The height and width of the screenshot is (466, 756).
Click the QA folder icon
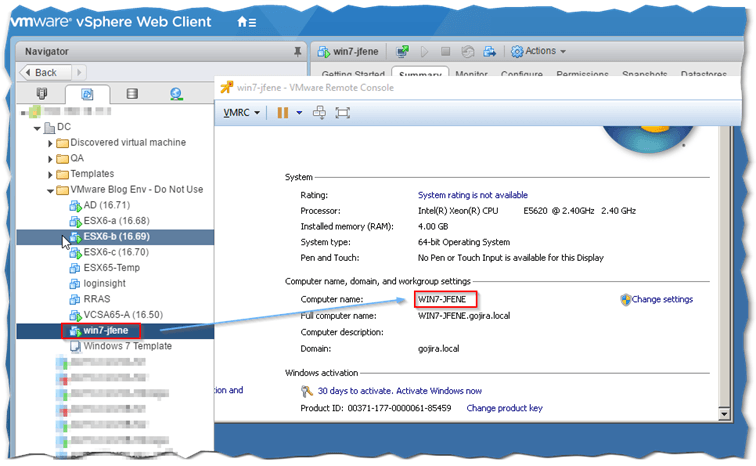(x=62, y=159)
